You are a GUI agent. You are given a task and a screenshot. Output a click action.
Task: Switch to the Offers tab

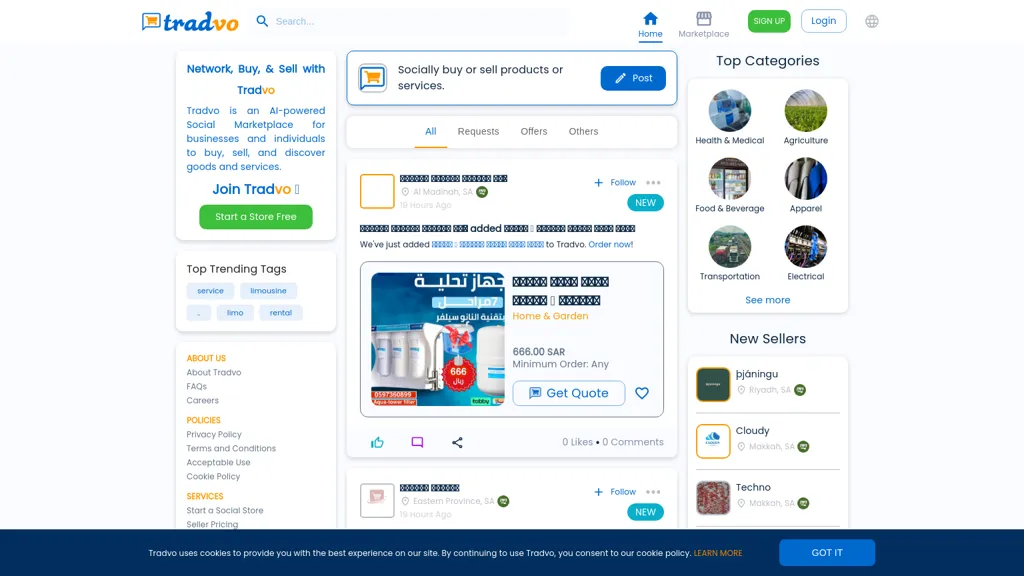[534, 131]
